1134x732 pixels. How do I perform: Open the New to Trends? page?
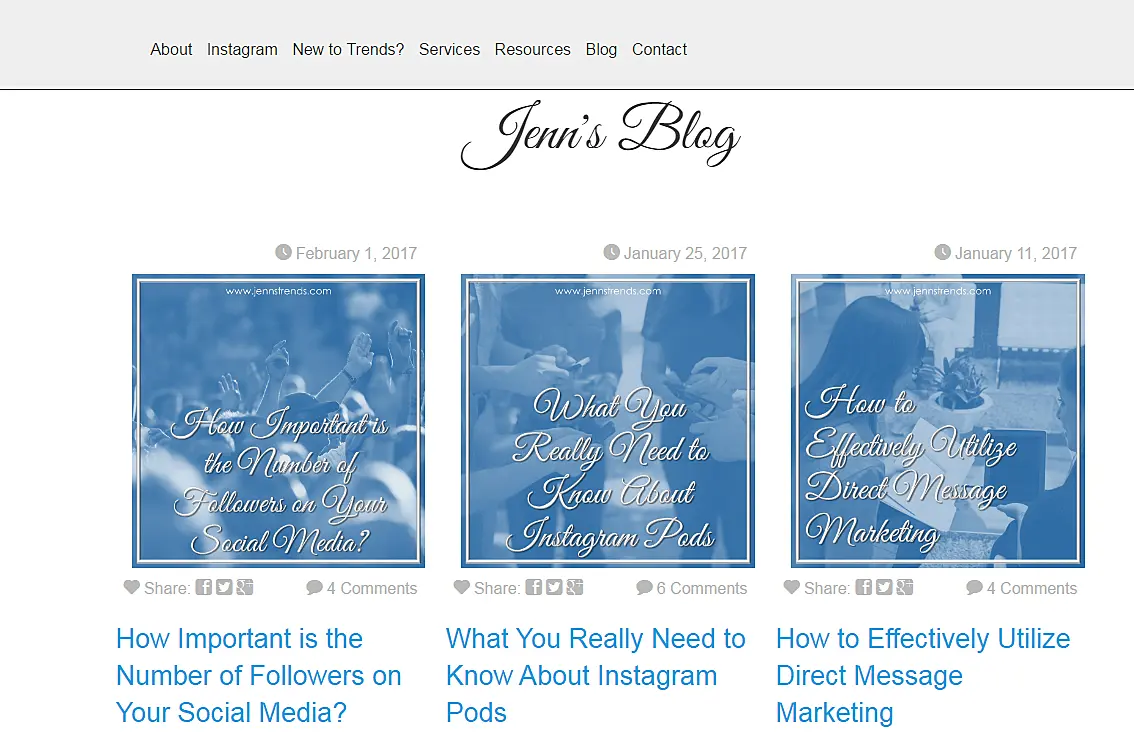click(x=348, y=49)
